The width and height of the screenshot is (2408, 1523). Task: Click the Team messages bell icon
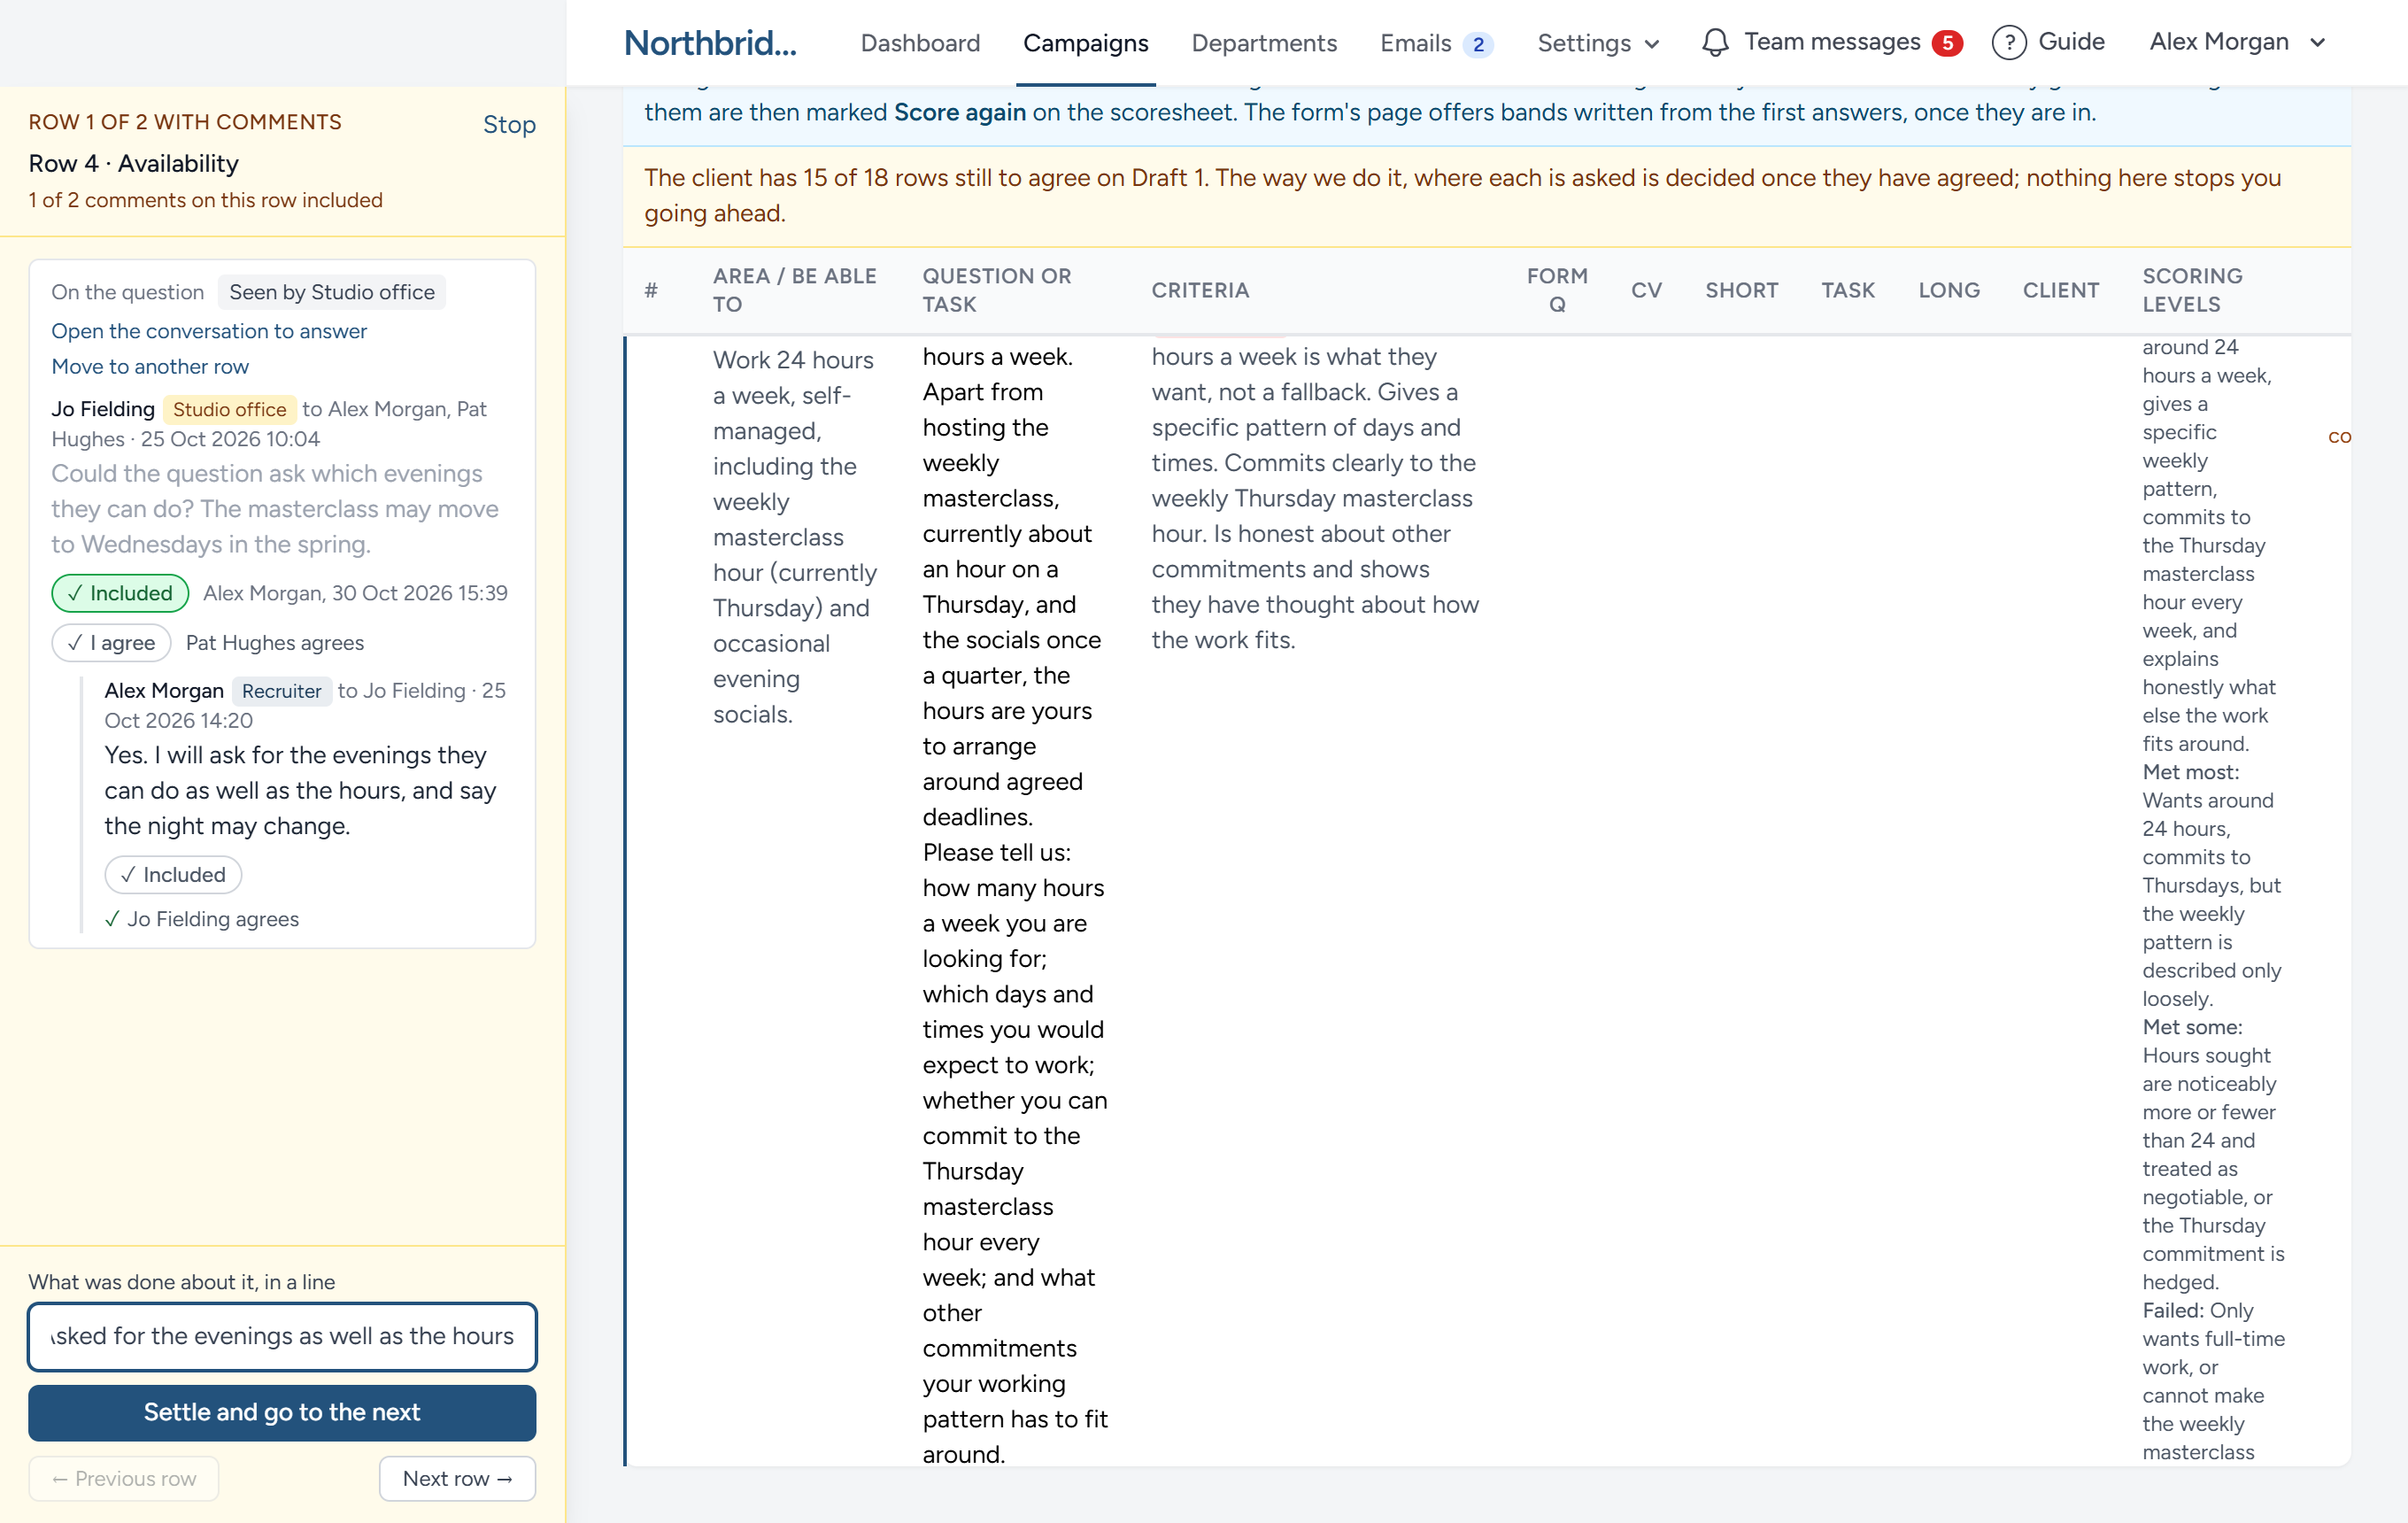click(x=1714, y=43)
